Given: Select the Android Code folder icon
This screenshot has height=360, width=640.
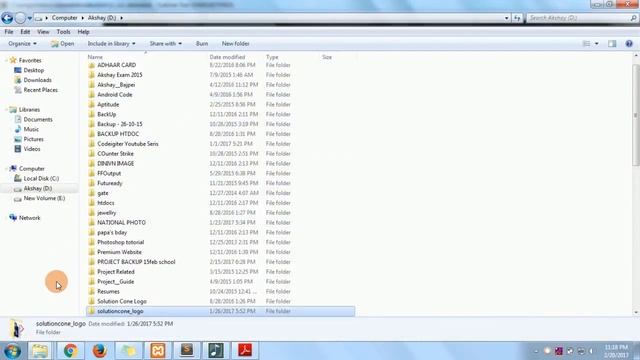Looking at the screenshot, I should 91,95.
